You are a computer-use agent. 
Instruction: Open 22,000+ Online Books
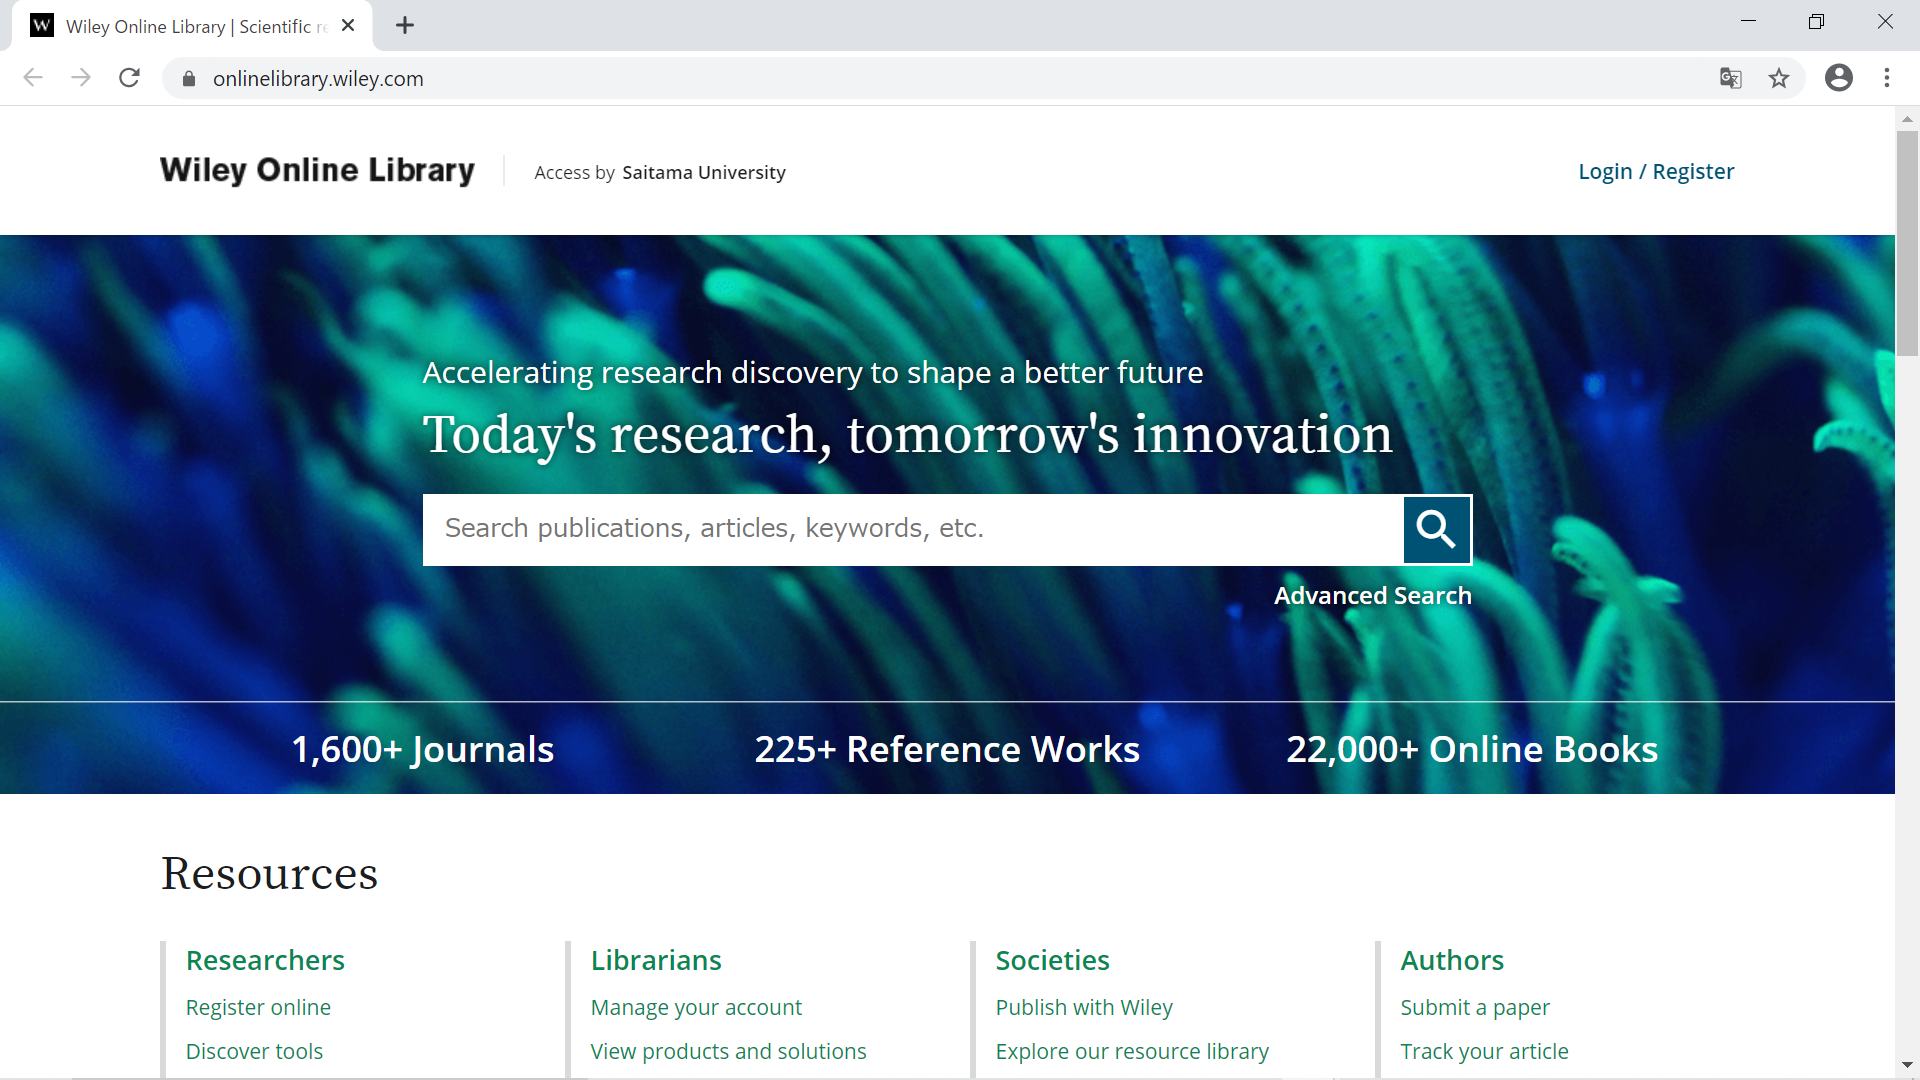point(1472,750)
